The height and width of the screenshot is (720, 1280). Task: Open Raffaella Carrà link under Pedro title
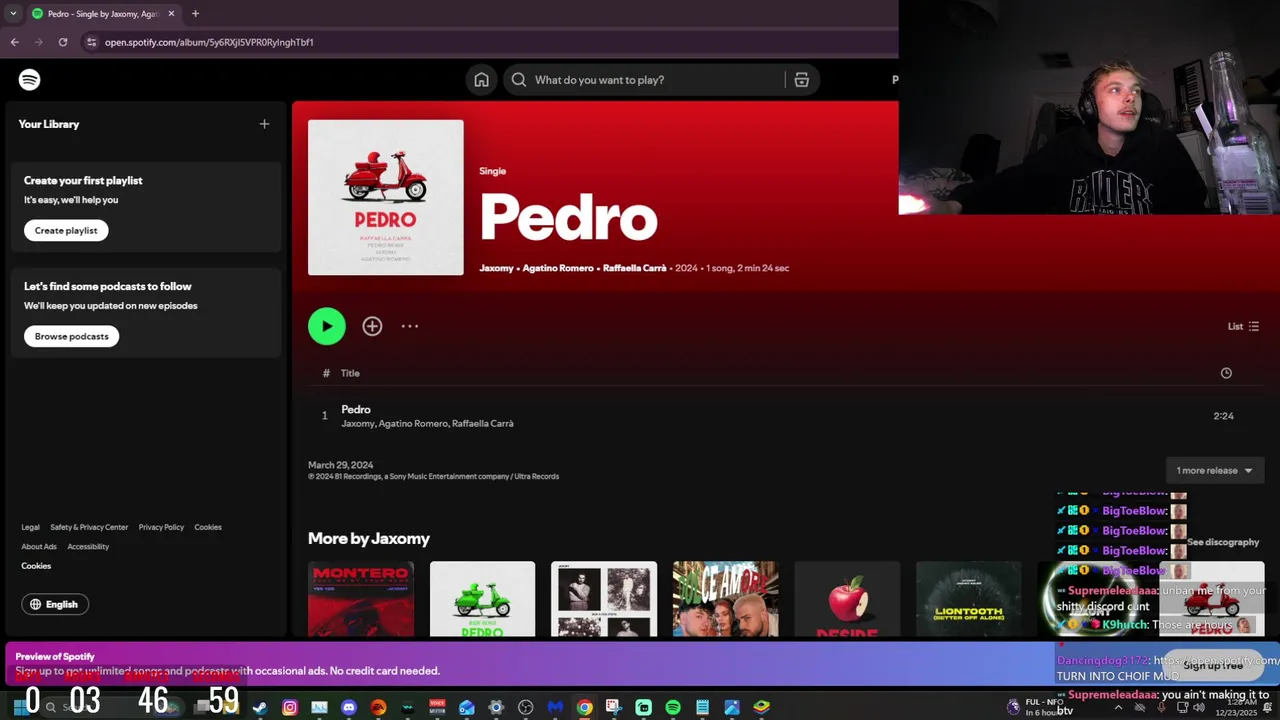tap(636, 268)
